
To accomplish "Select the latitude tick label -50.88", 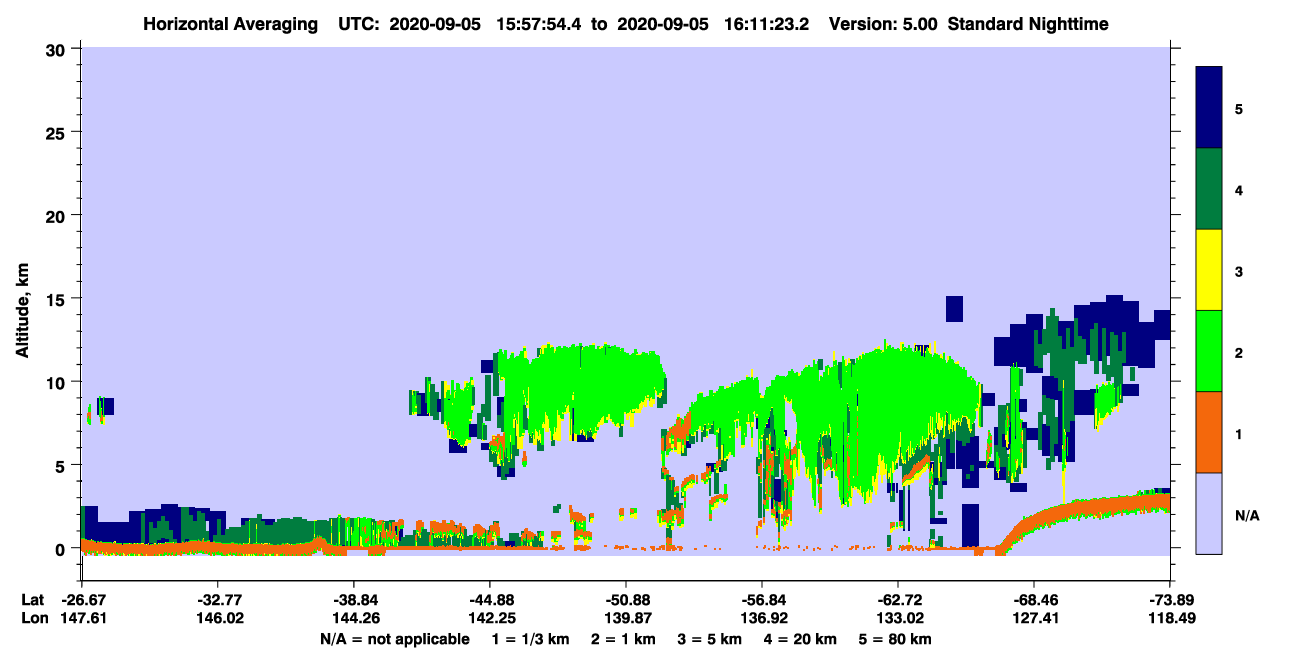I will pyautogui.click(x=626, y=600).
